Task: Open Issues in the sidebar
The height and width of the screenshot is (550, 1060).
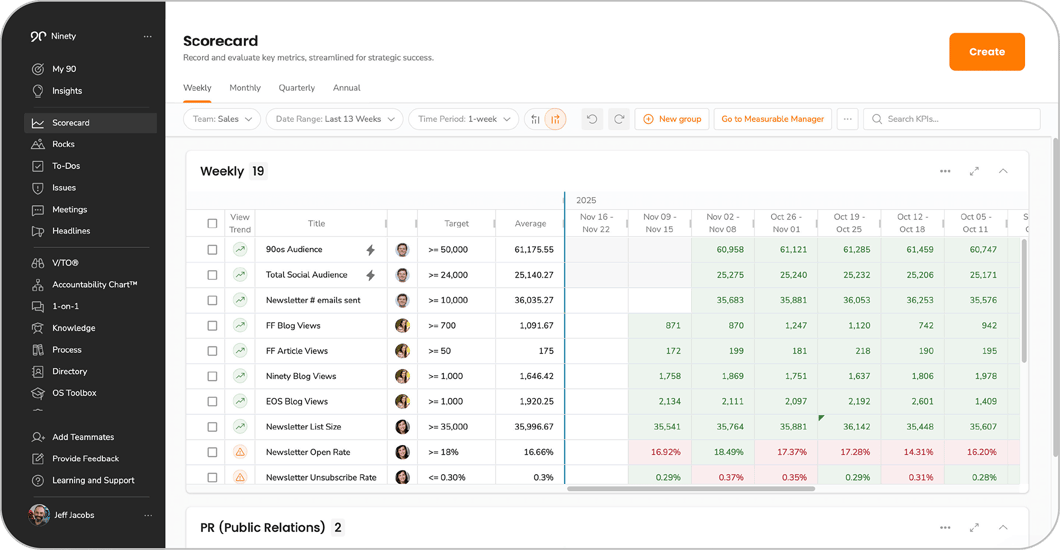Action: (54, 188)
